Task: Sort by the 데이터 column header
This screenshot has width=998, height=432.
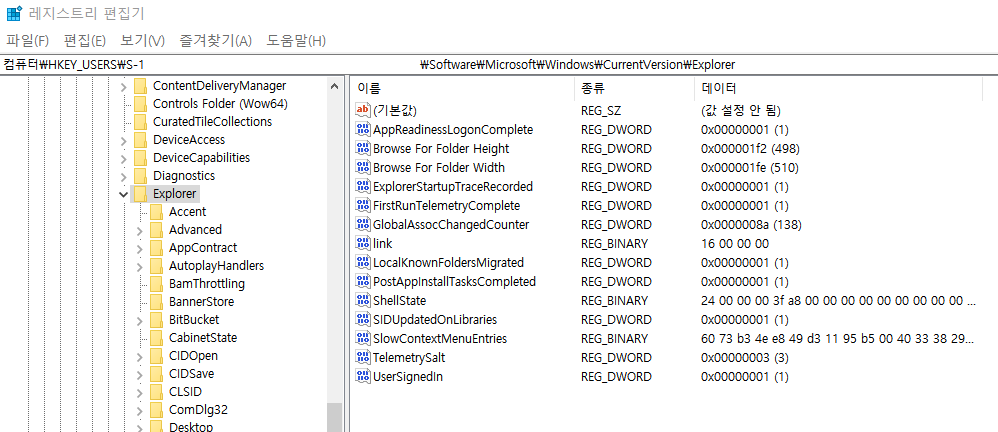Action: pos(840,88)
